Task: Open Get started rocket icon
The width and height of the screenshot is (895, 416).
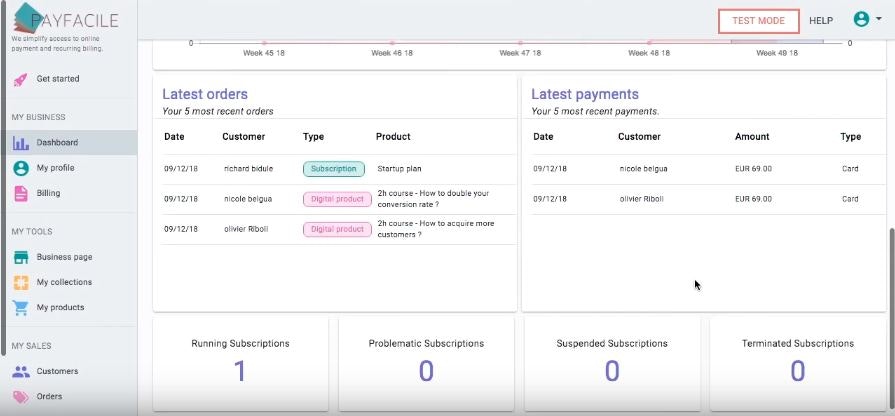Action: click(21, 79)
